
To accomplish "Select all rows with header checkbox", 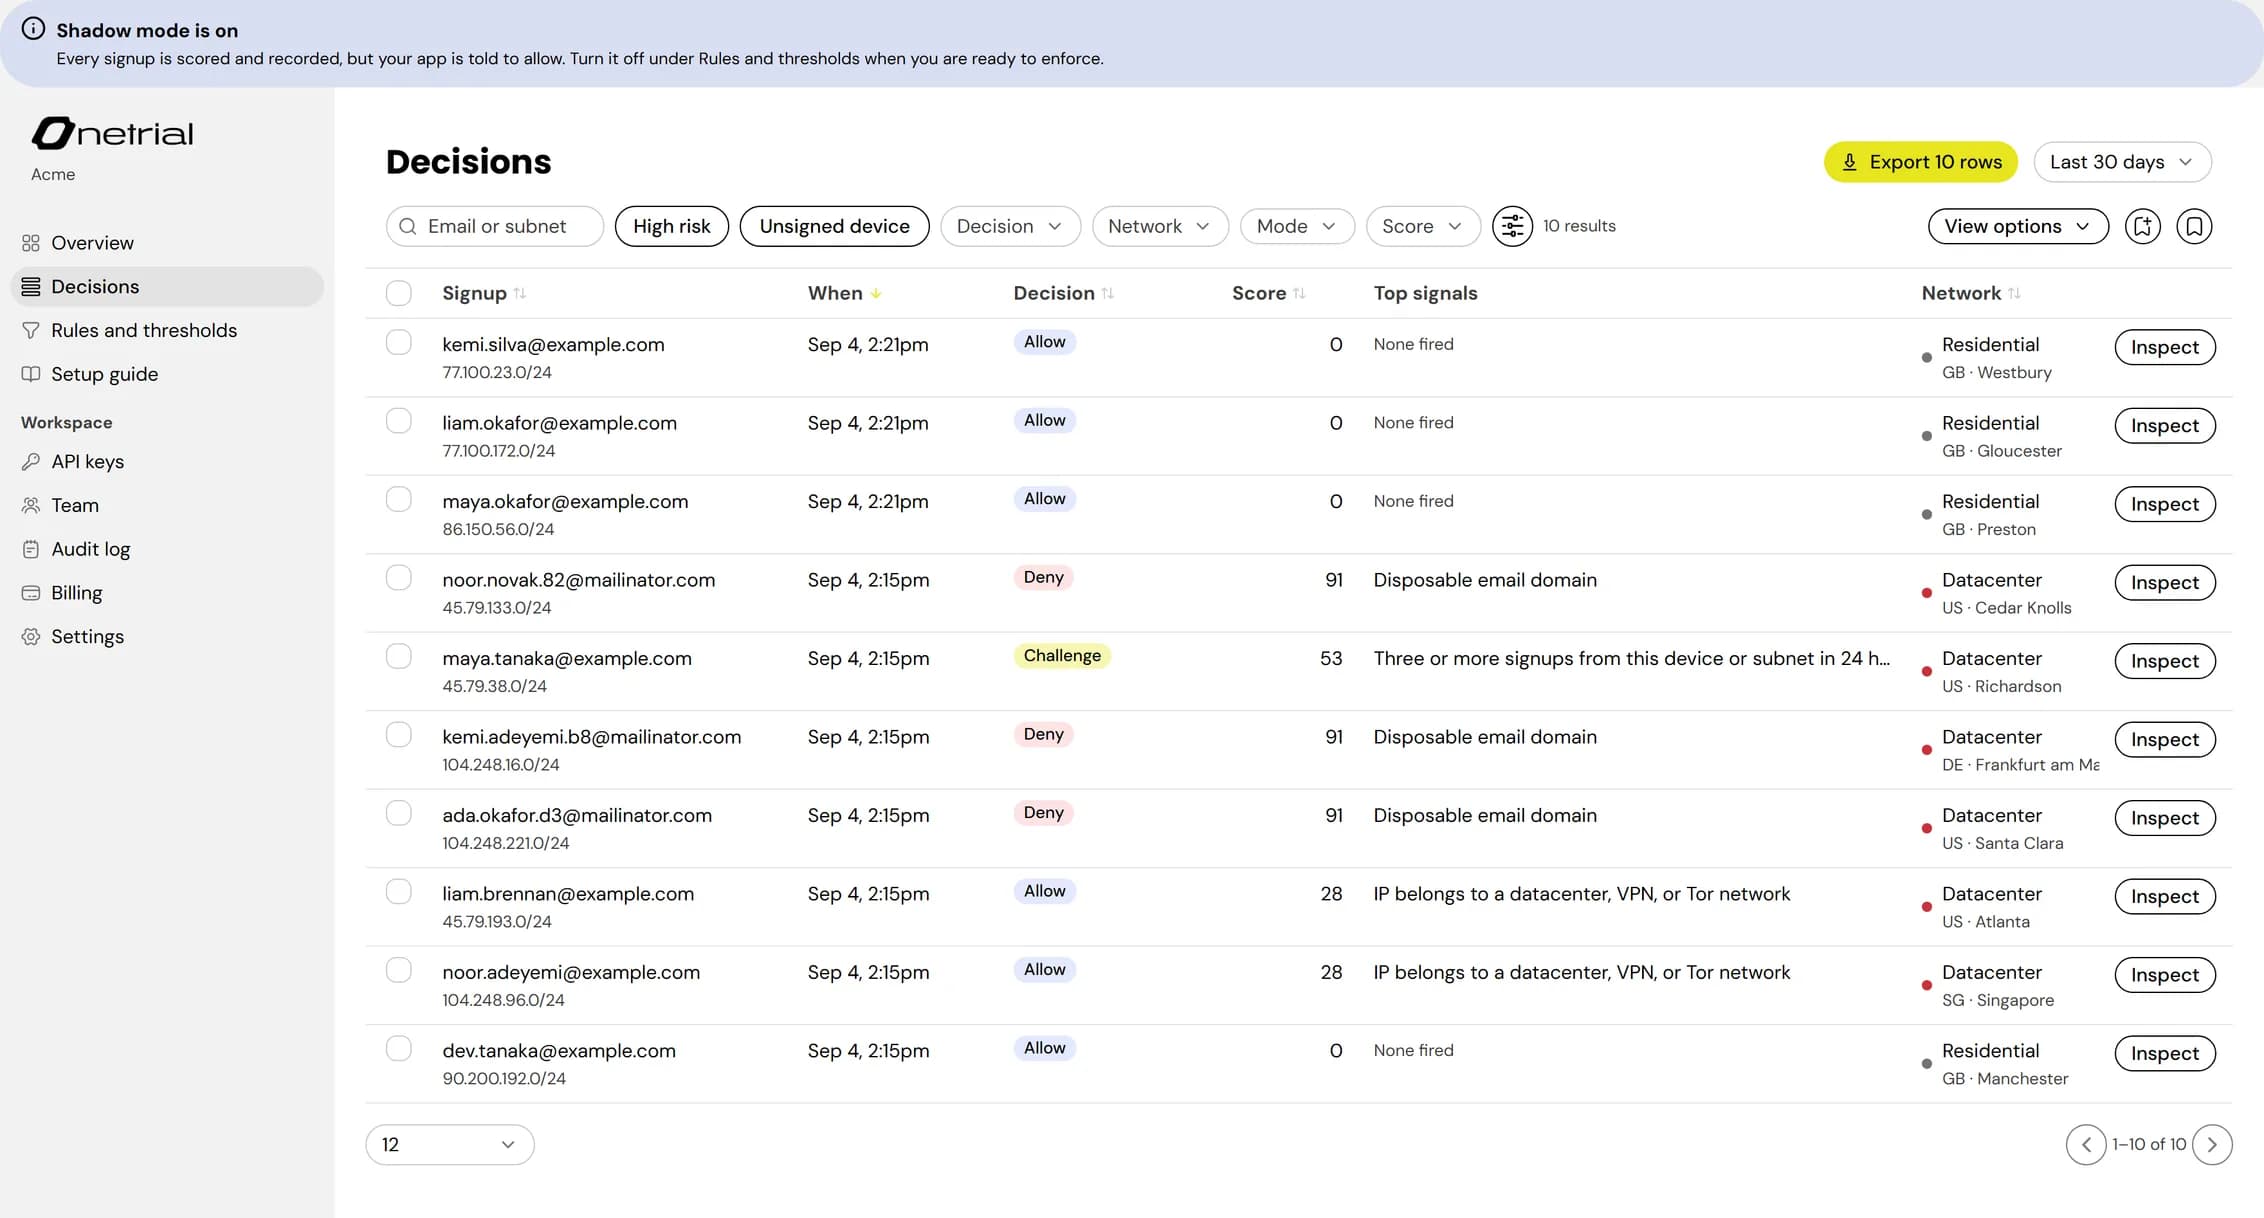I will 399,293.
